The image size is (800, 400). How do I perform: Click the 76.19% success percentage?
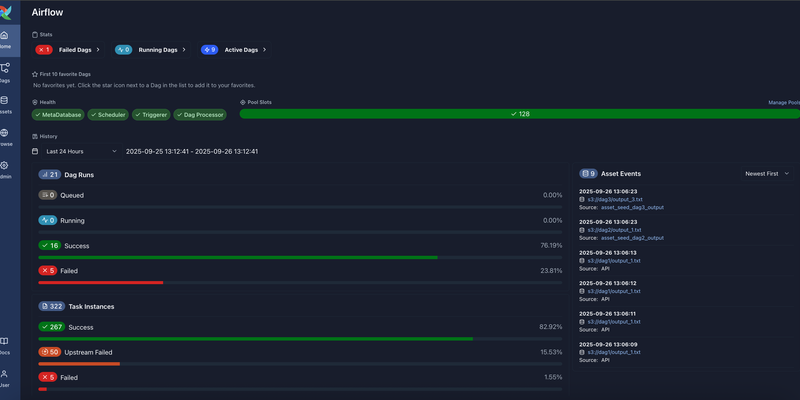coord(551,245)
